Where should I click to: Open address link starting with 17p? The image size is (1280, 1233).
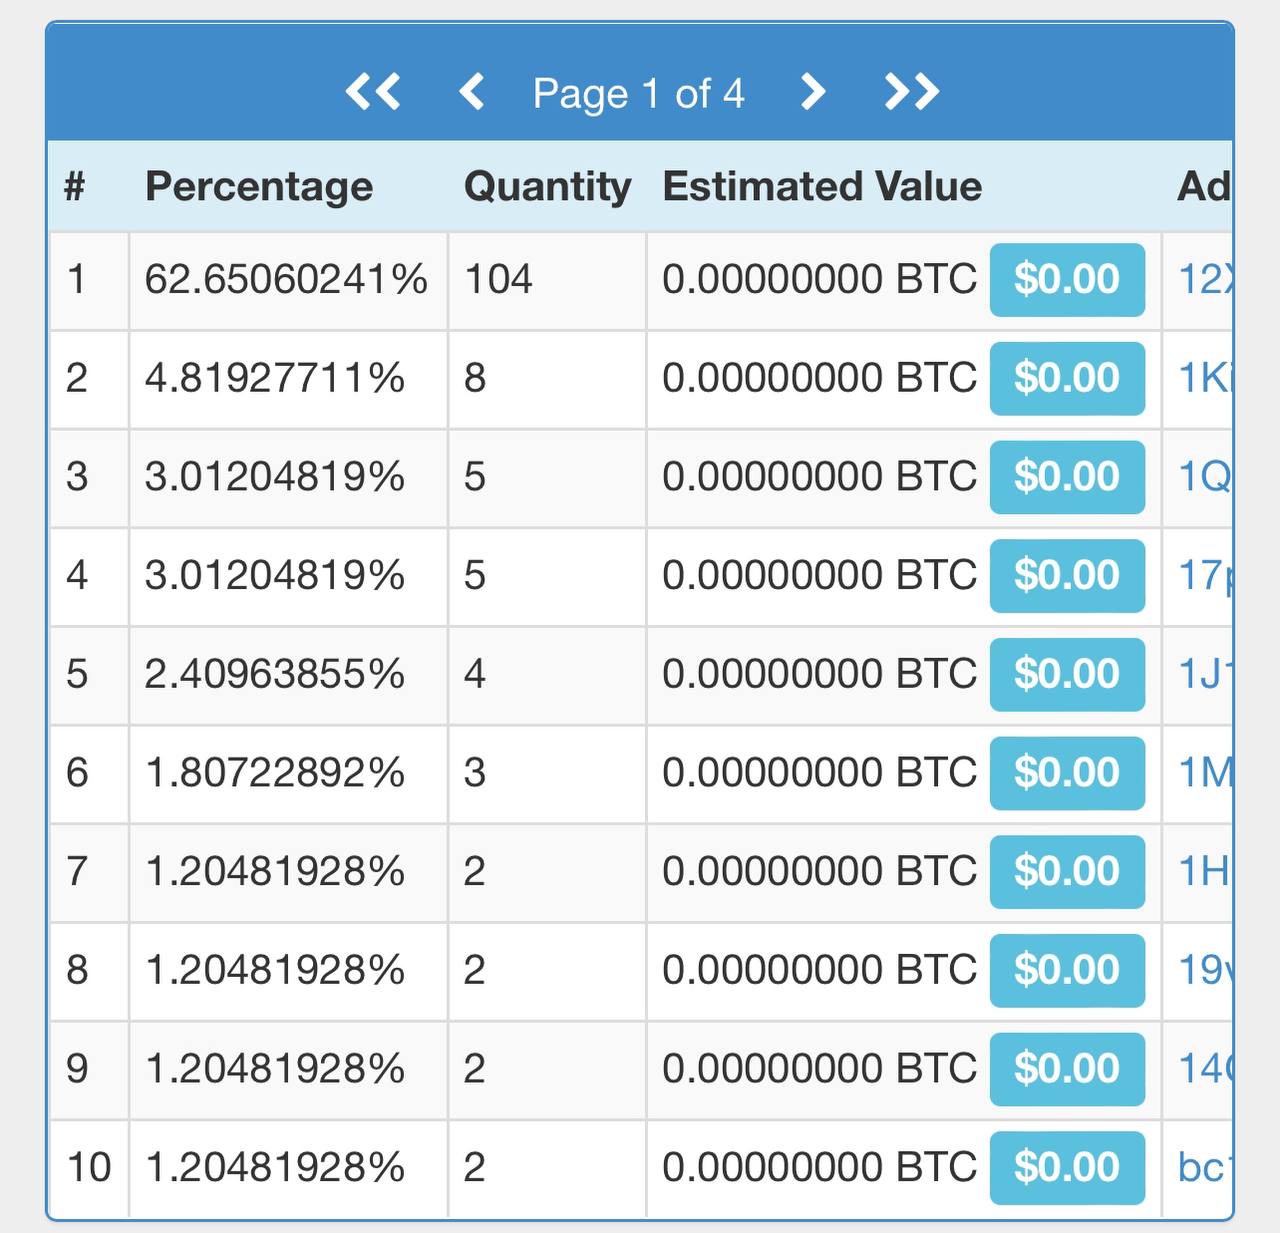[1205, 576]
